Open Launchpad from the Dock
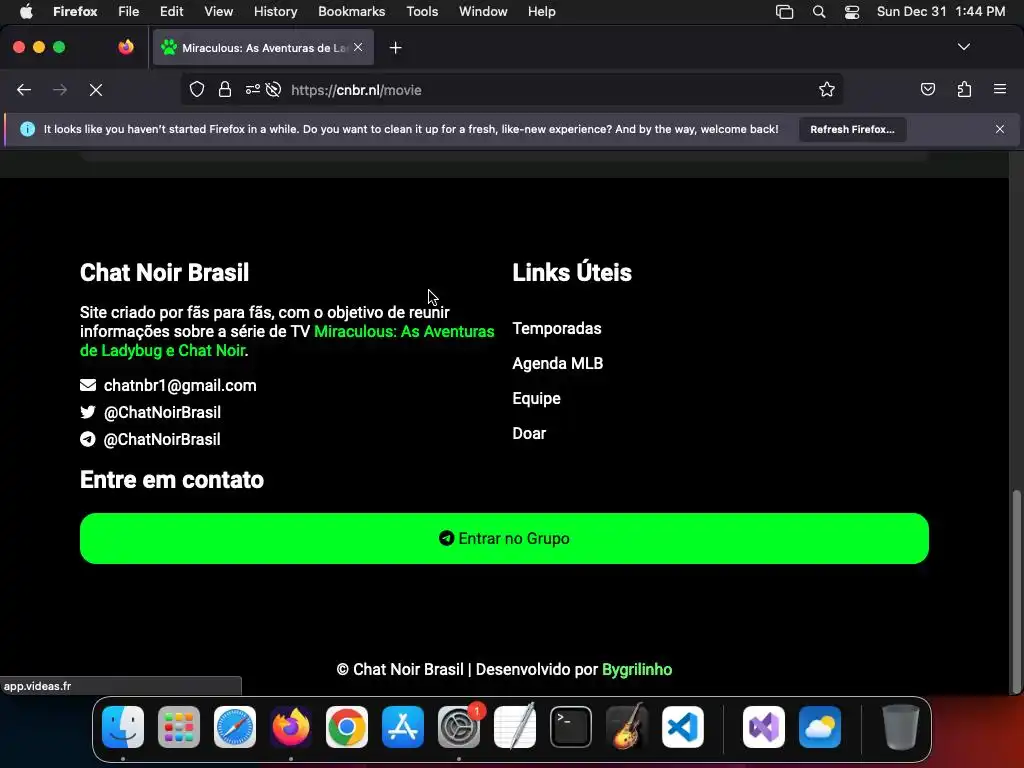1024x768 pixels. 179,726
